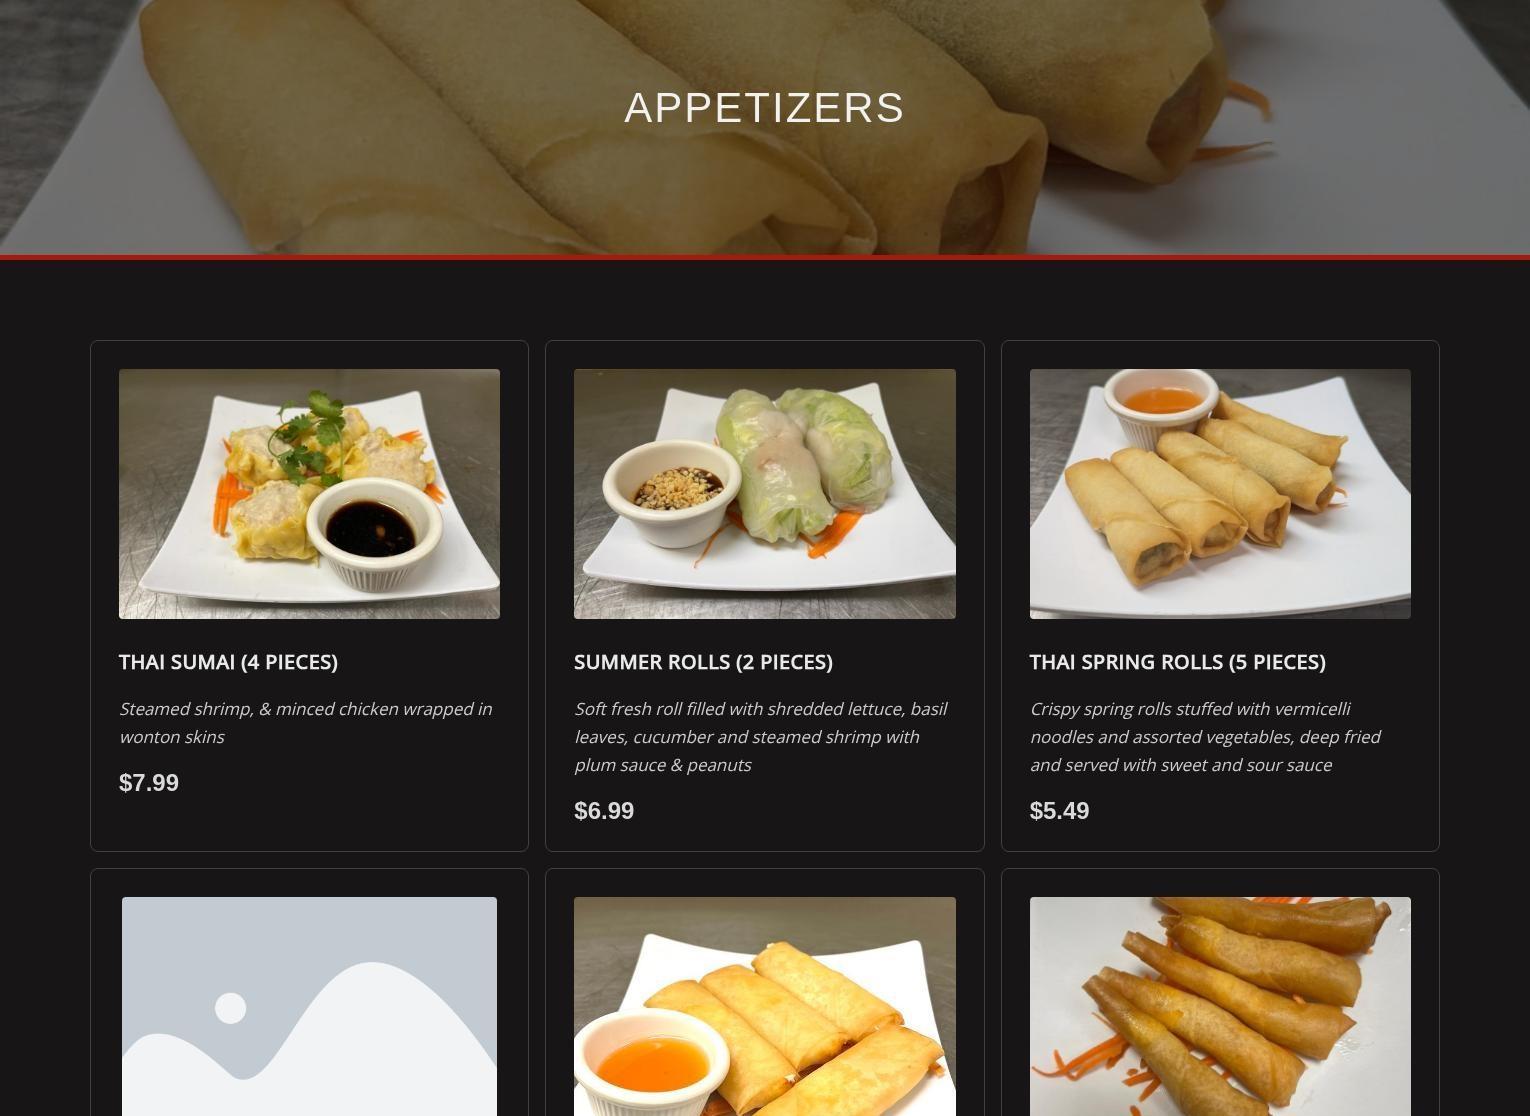Viewport: 1530px width, 1116px height.
Task: Click the gray placeholder image
Action: [309, 1006]
